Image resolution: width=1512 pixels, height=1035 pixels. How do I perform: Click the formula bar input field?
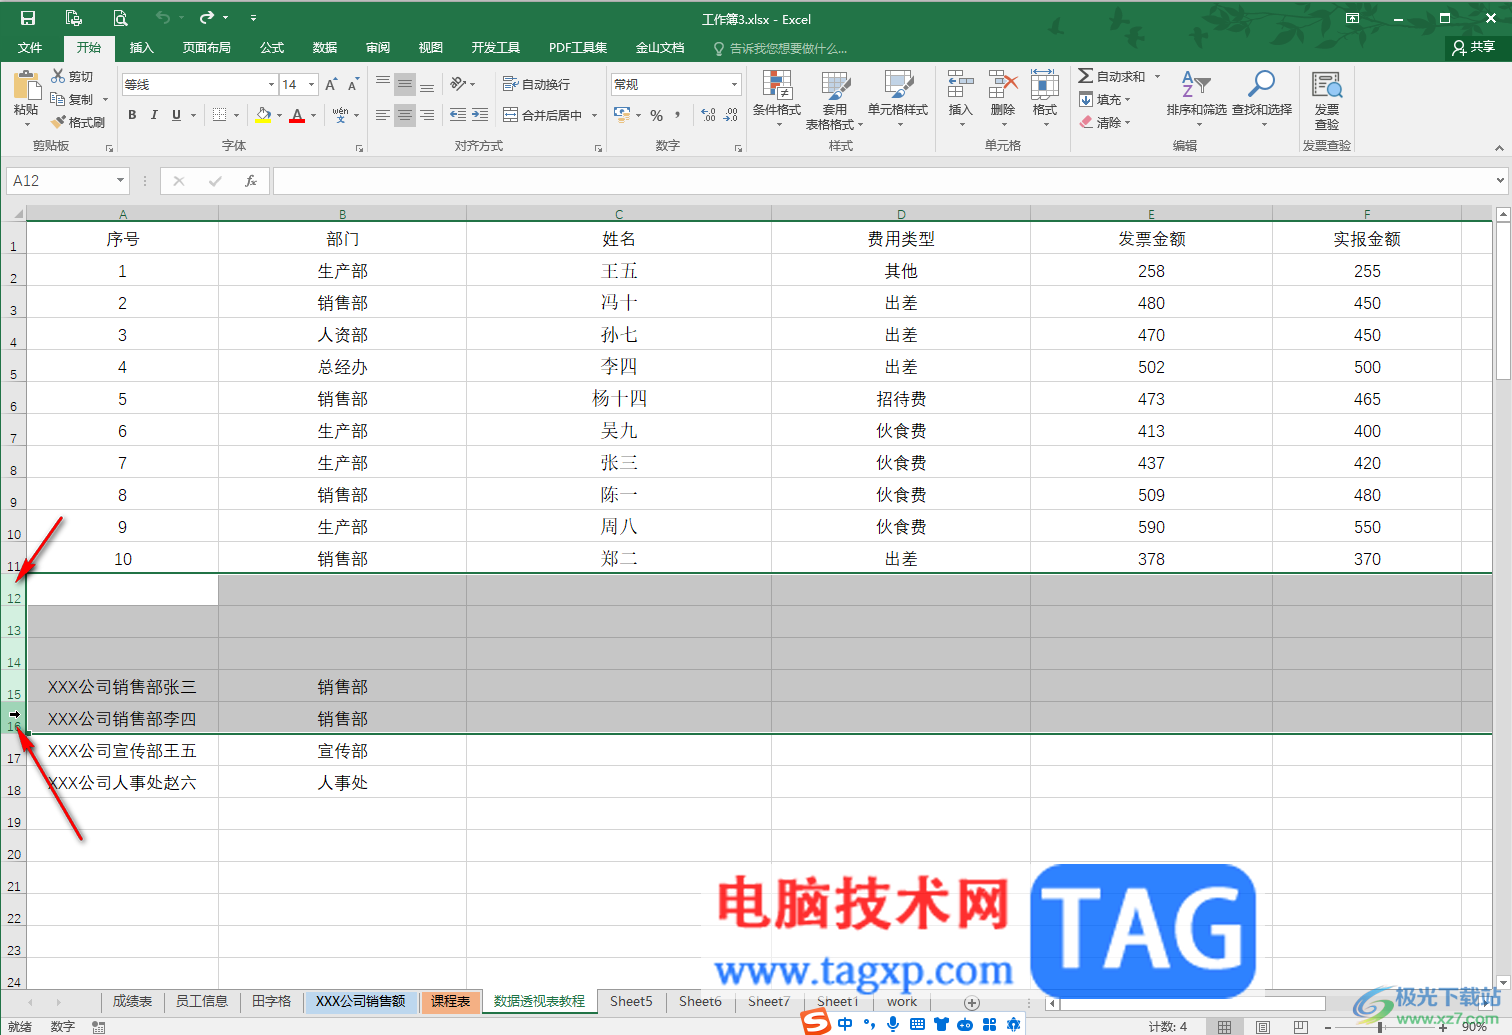tap(884, 181)
